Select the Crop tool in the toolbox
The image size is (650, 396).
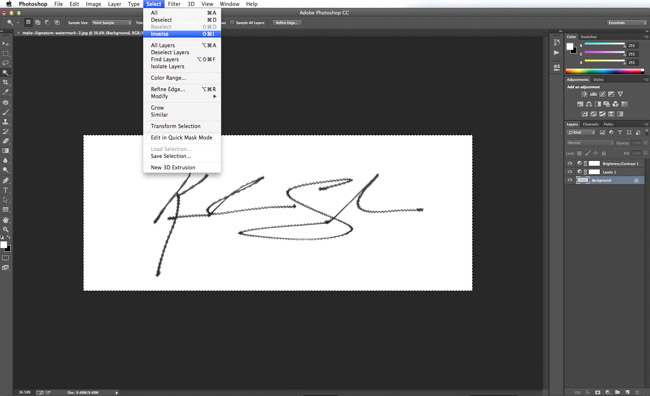click(x=5, y=82)
